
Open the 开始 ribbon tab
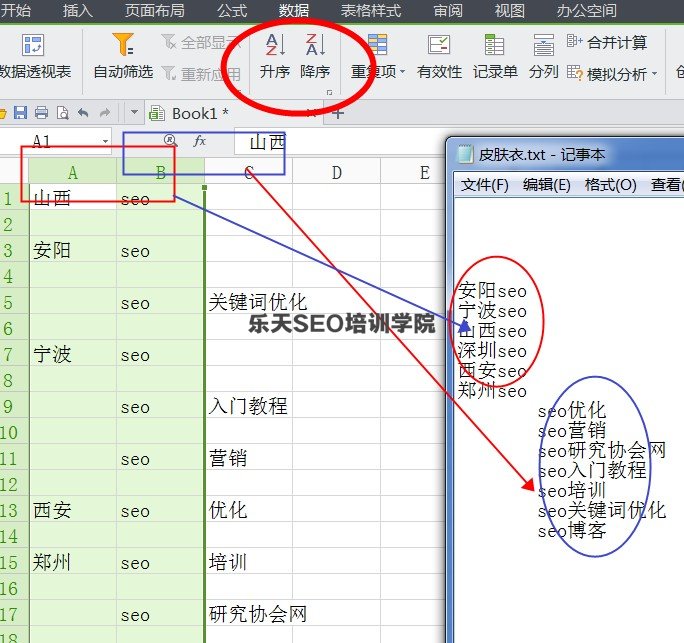[x=15, y=10]
